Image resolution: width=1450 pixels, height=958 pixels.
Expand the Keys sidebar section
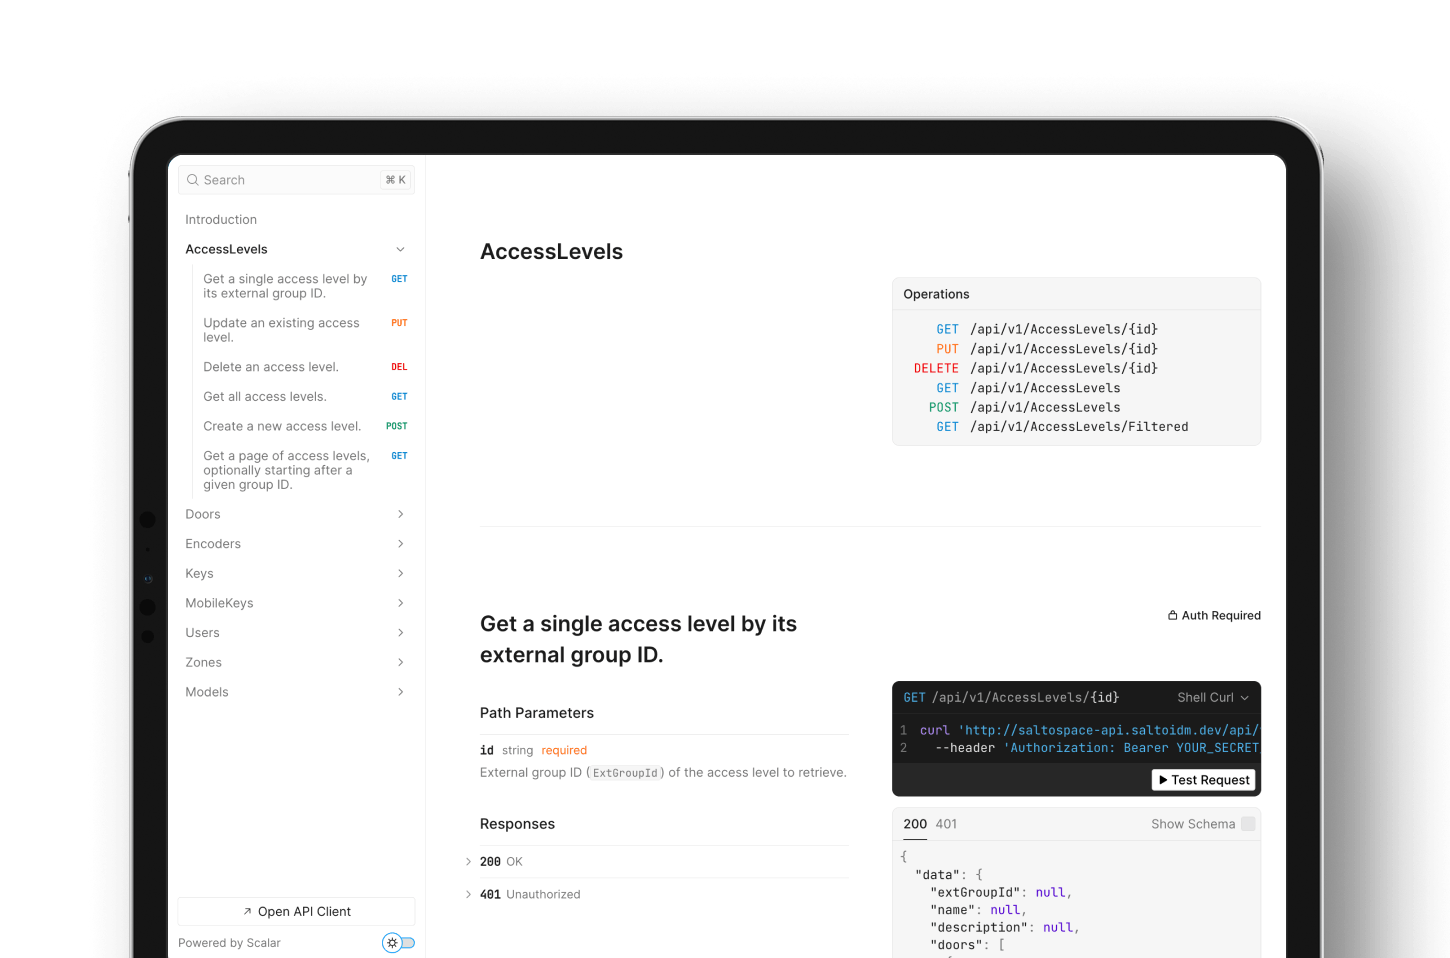(x=400, y=573)
